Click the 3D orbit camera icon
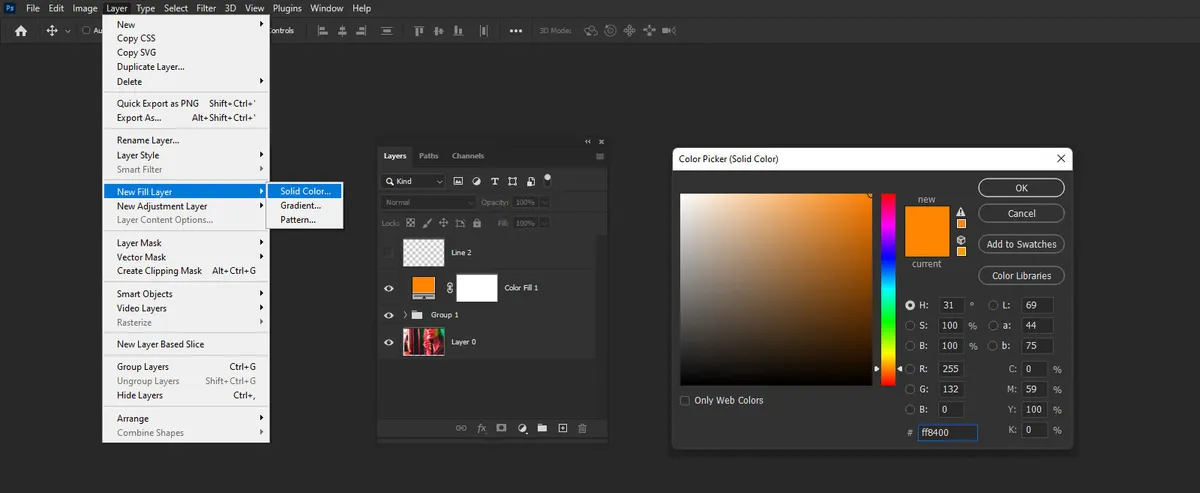Image resolution: width=1200 pixels, height=493 pixels. click(x=590, y=31)
